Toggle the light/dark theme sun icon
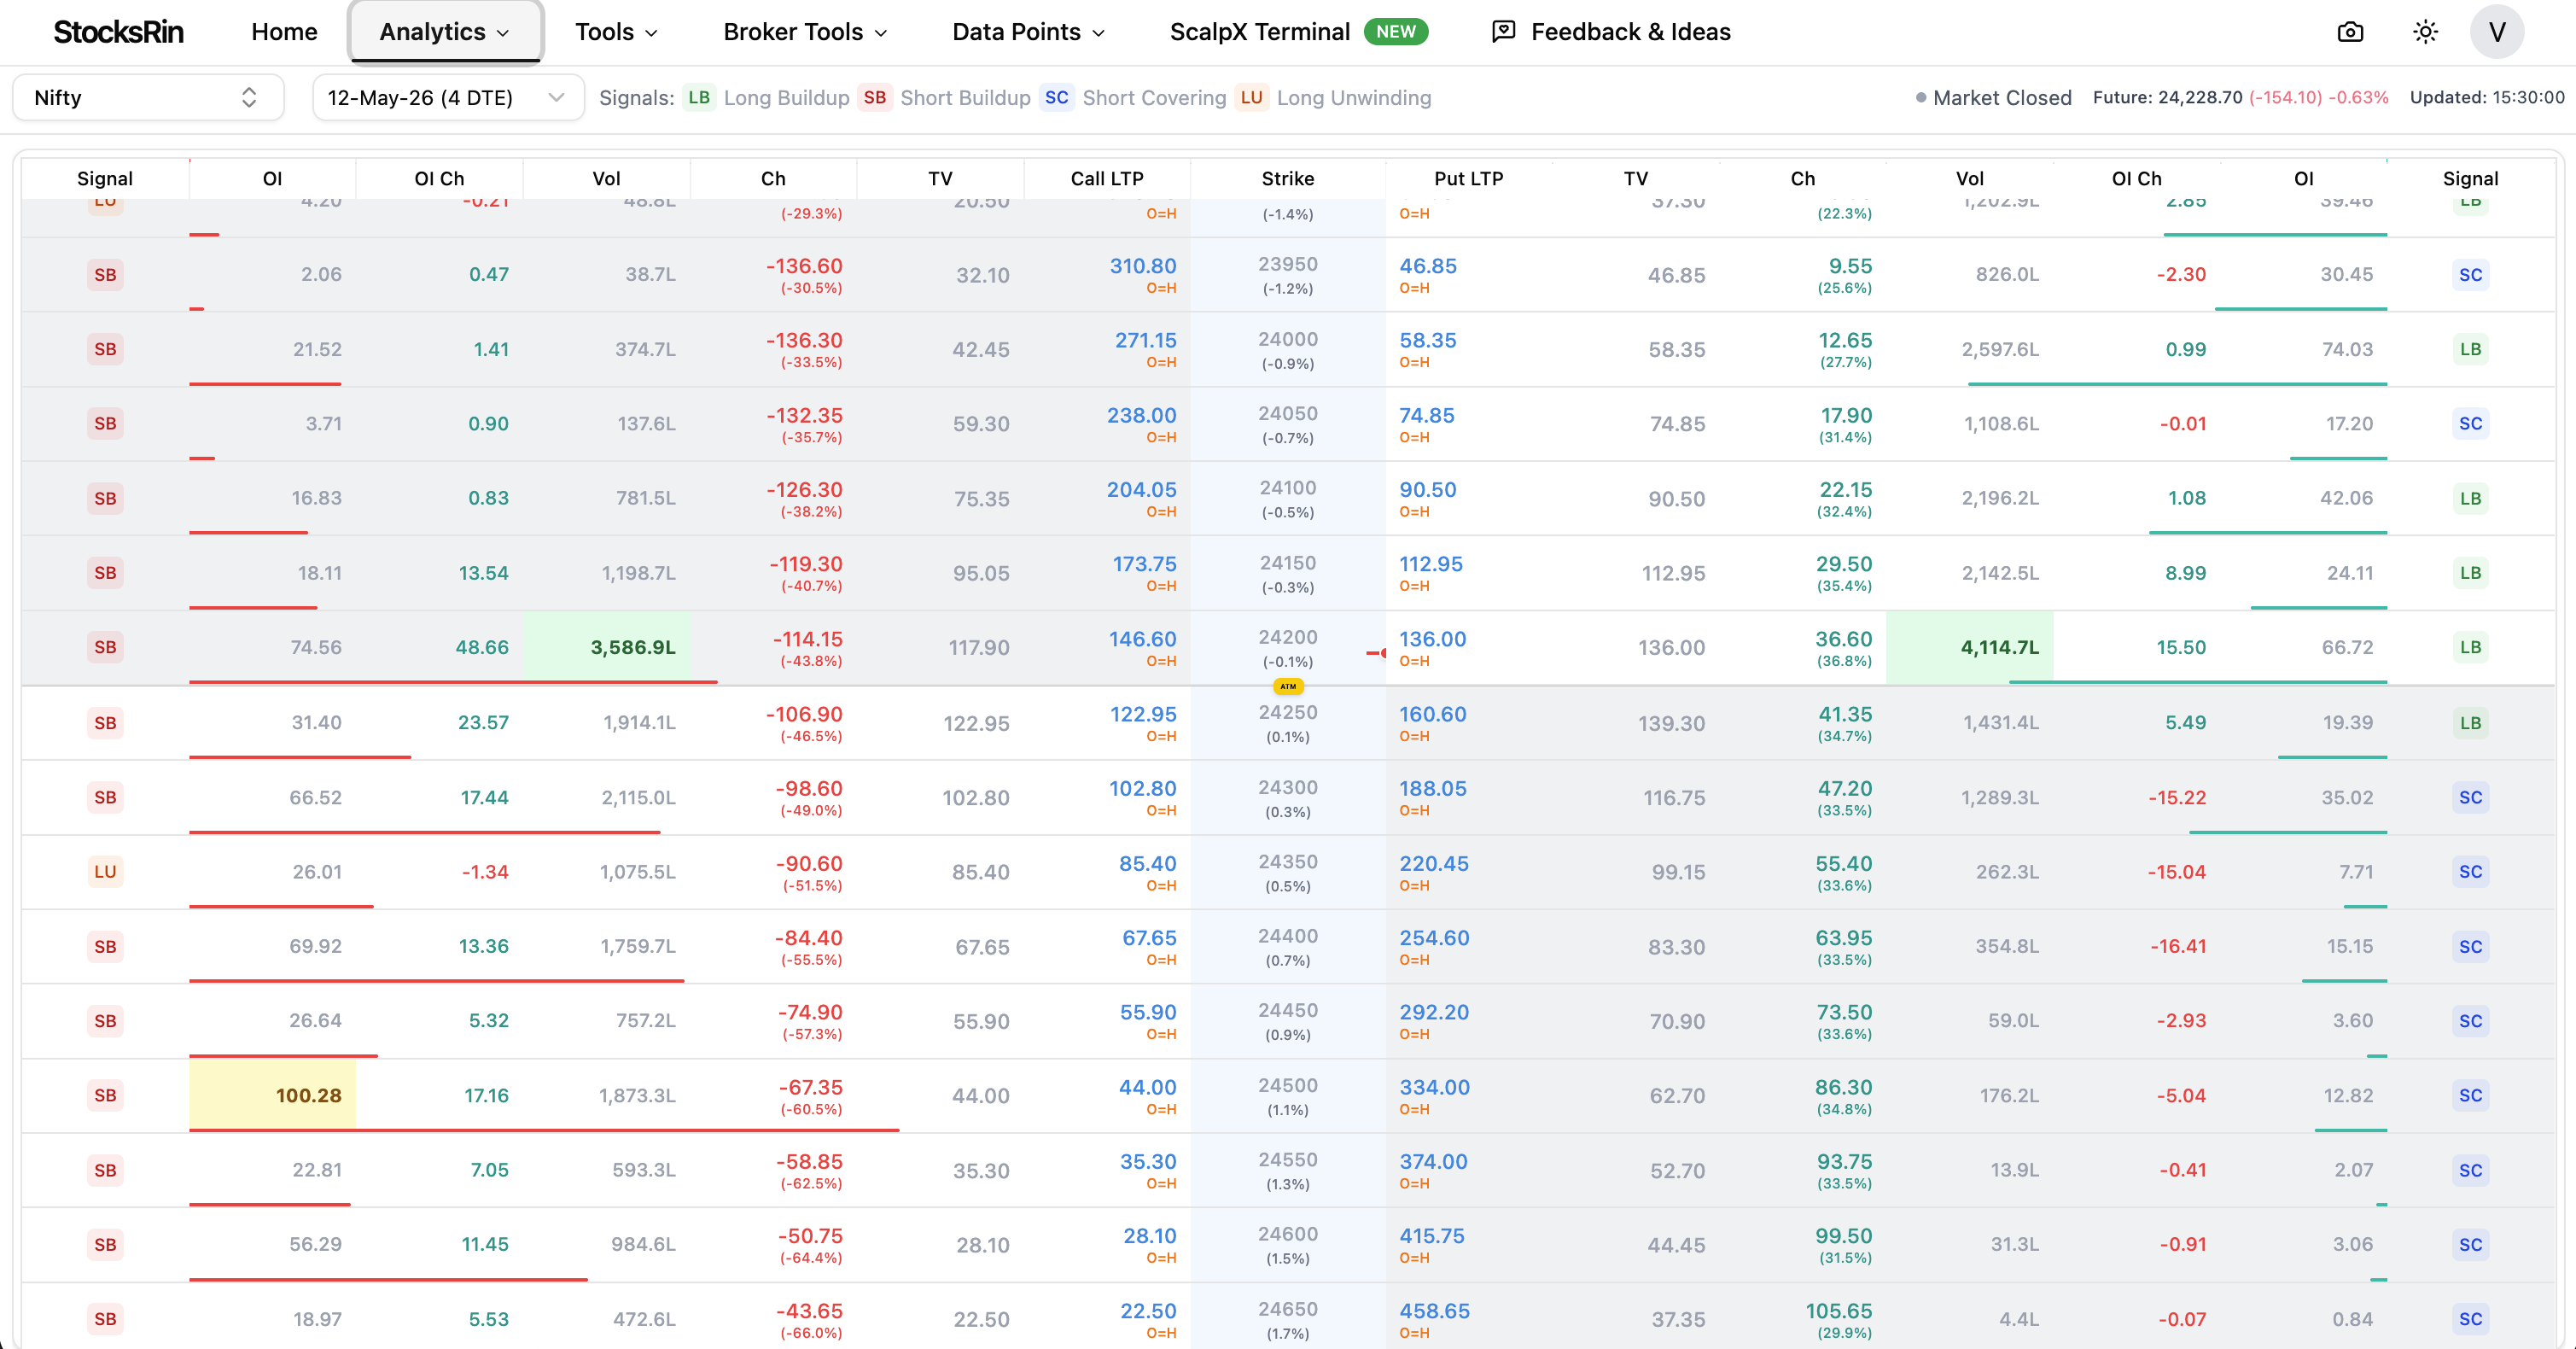 2425,32
